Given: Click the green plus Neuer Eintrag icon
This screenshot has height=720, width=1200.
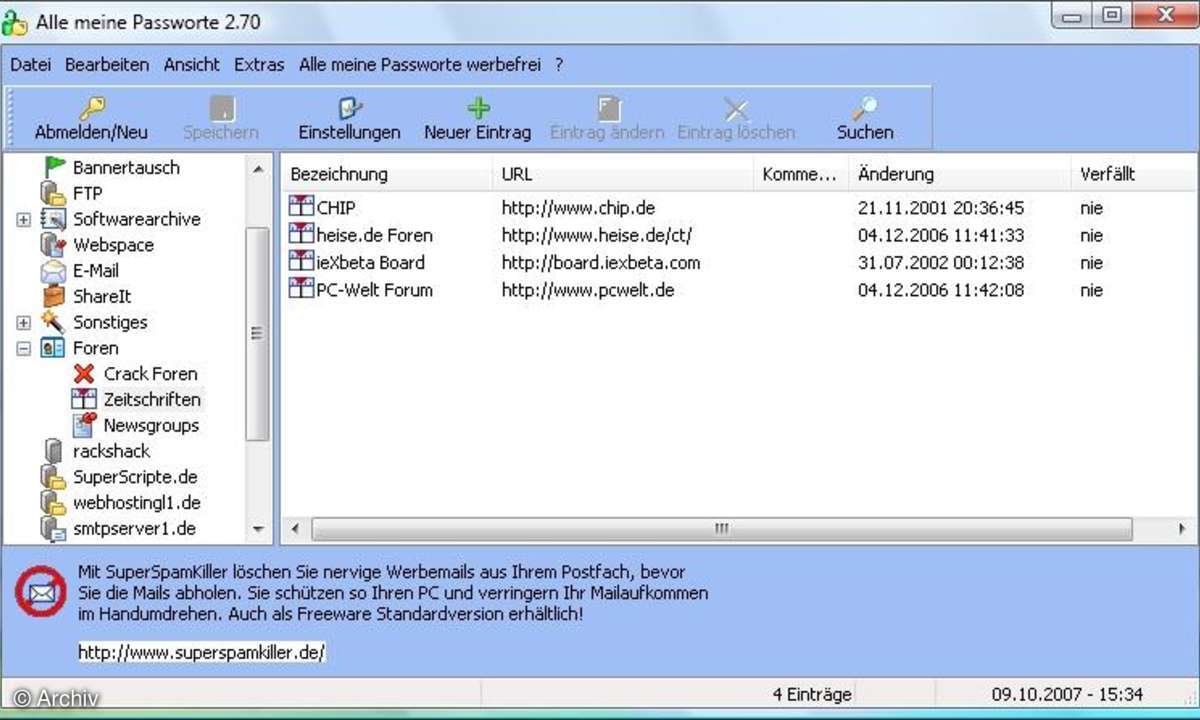Looking at the screenshot, I should [478, 108].
